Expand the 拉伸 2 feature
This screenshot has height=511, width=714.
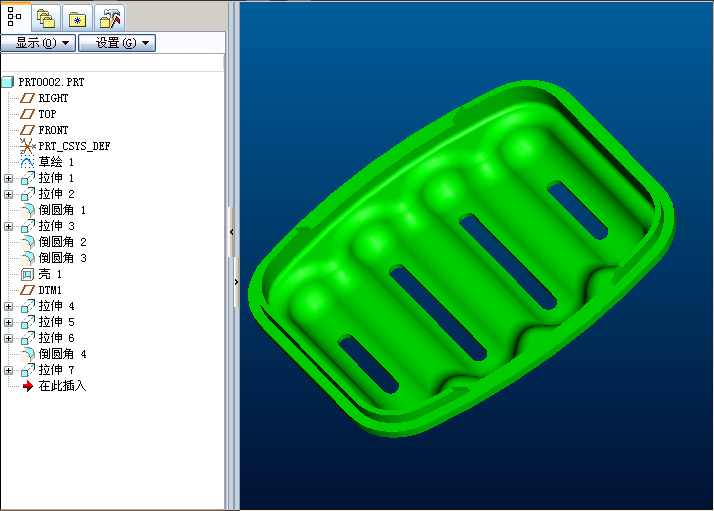pos(8,194)
